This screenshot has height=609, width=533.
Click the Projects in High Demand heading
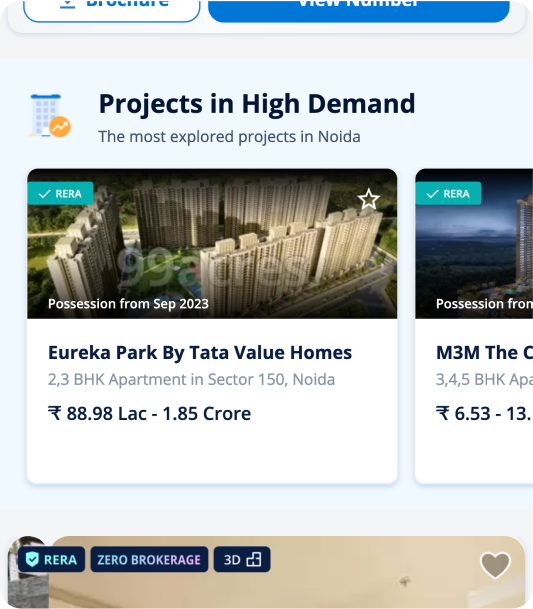coord(257,104)
